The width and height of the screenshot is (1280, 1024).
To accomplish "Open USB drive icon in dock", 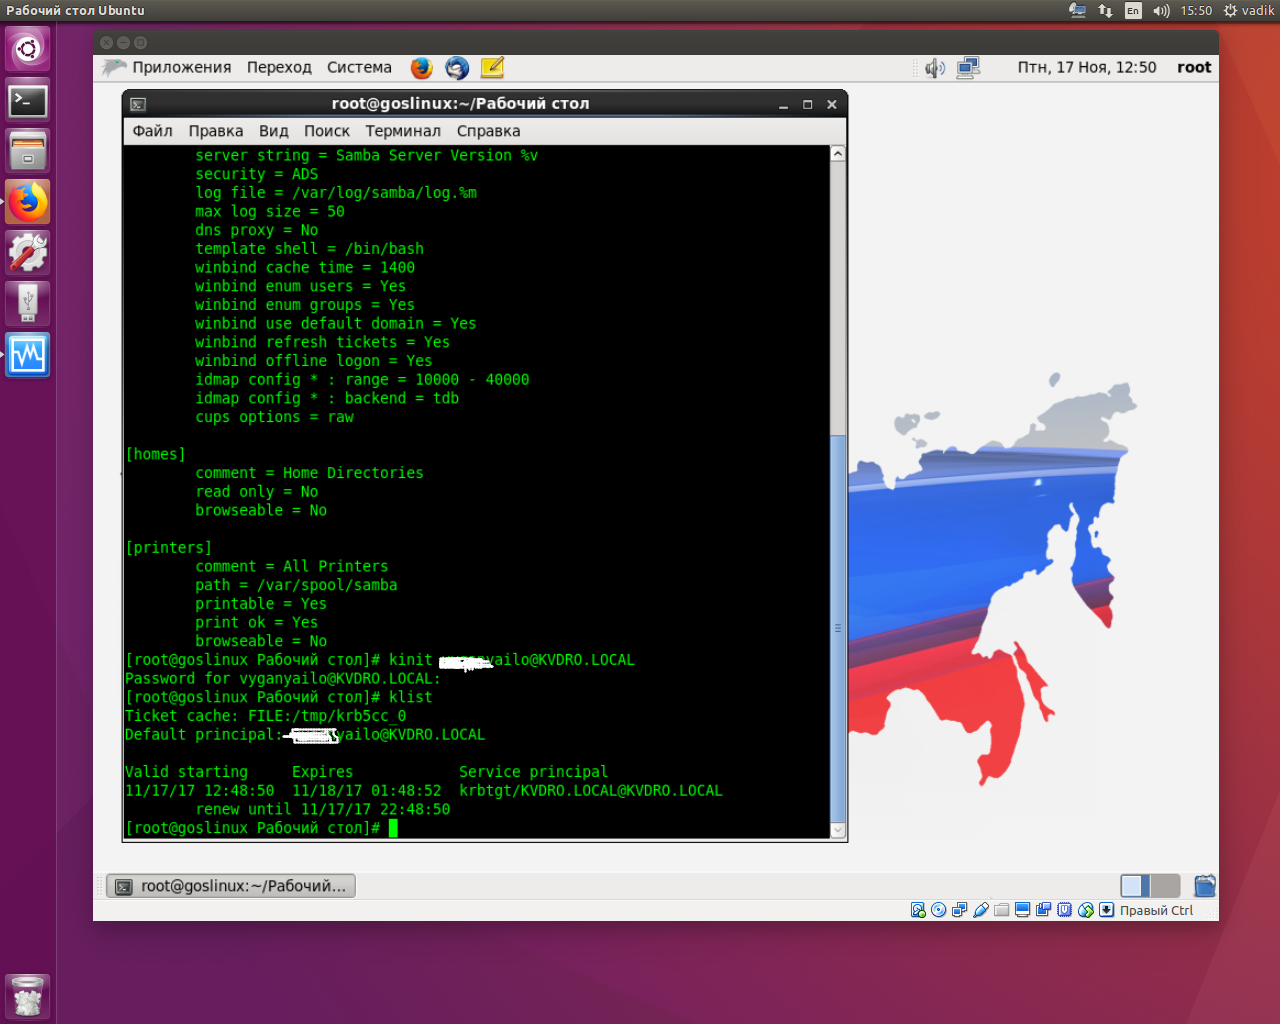I will coord(28,304).
